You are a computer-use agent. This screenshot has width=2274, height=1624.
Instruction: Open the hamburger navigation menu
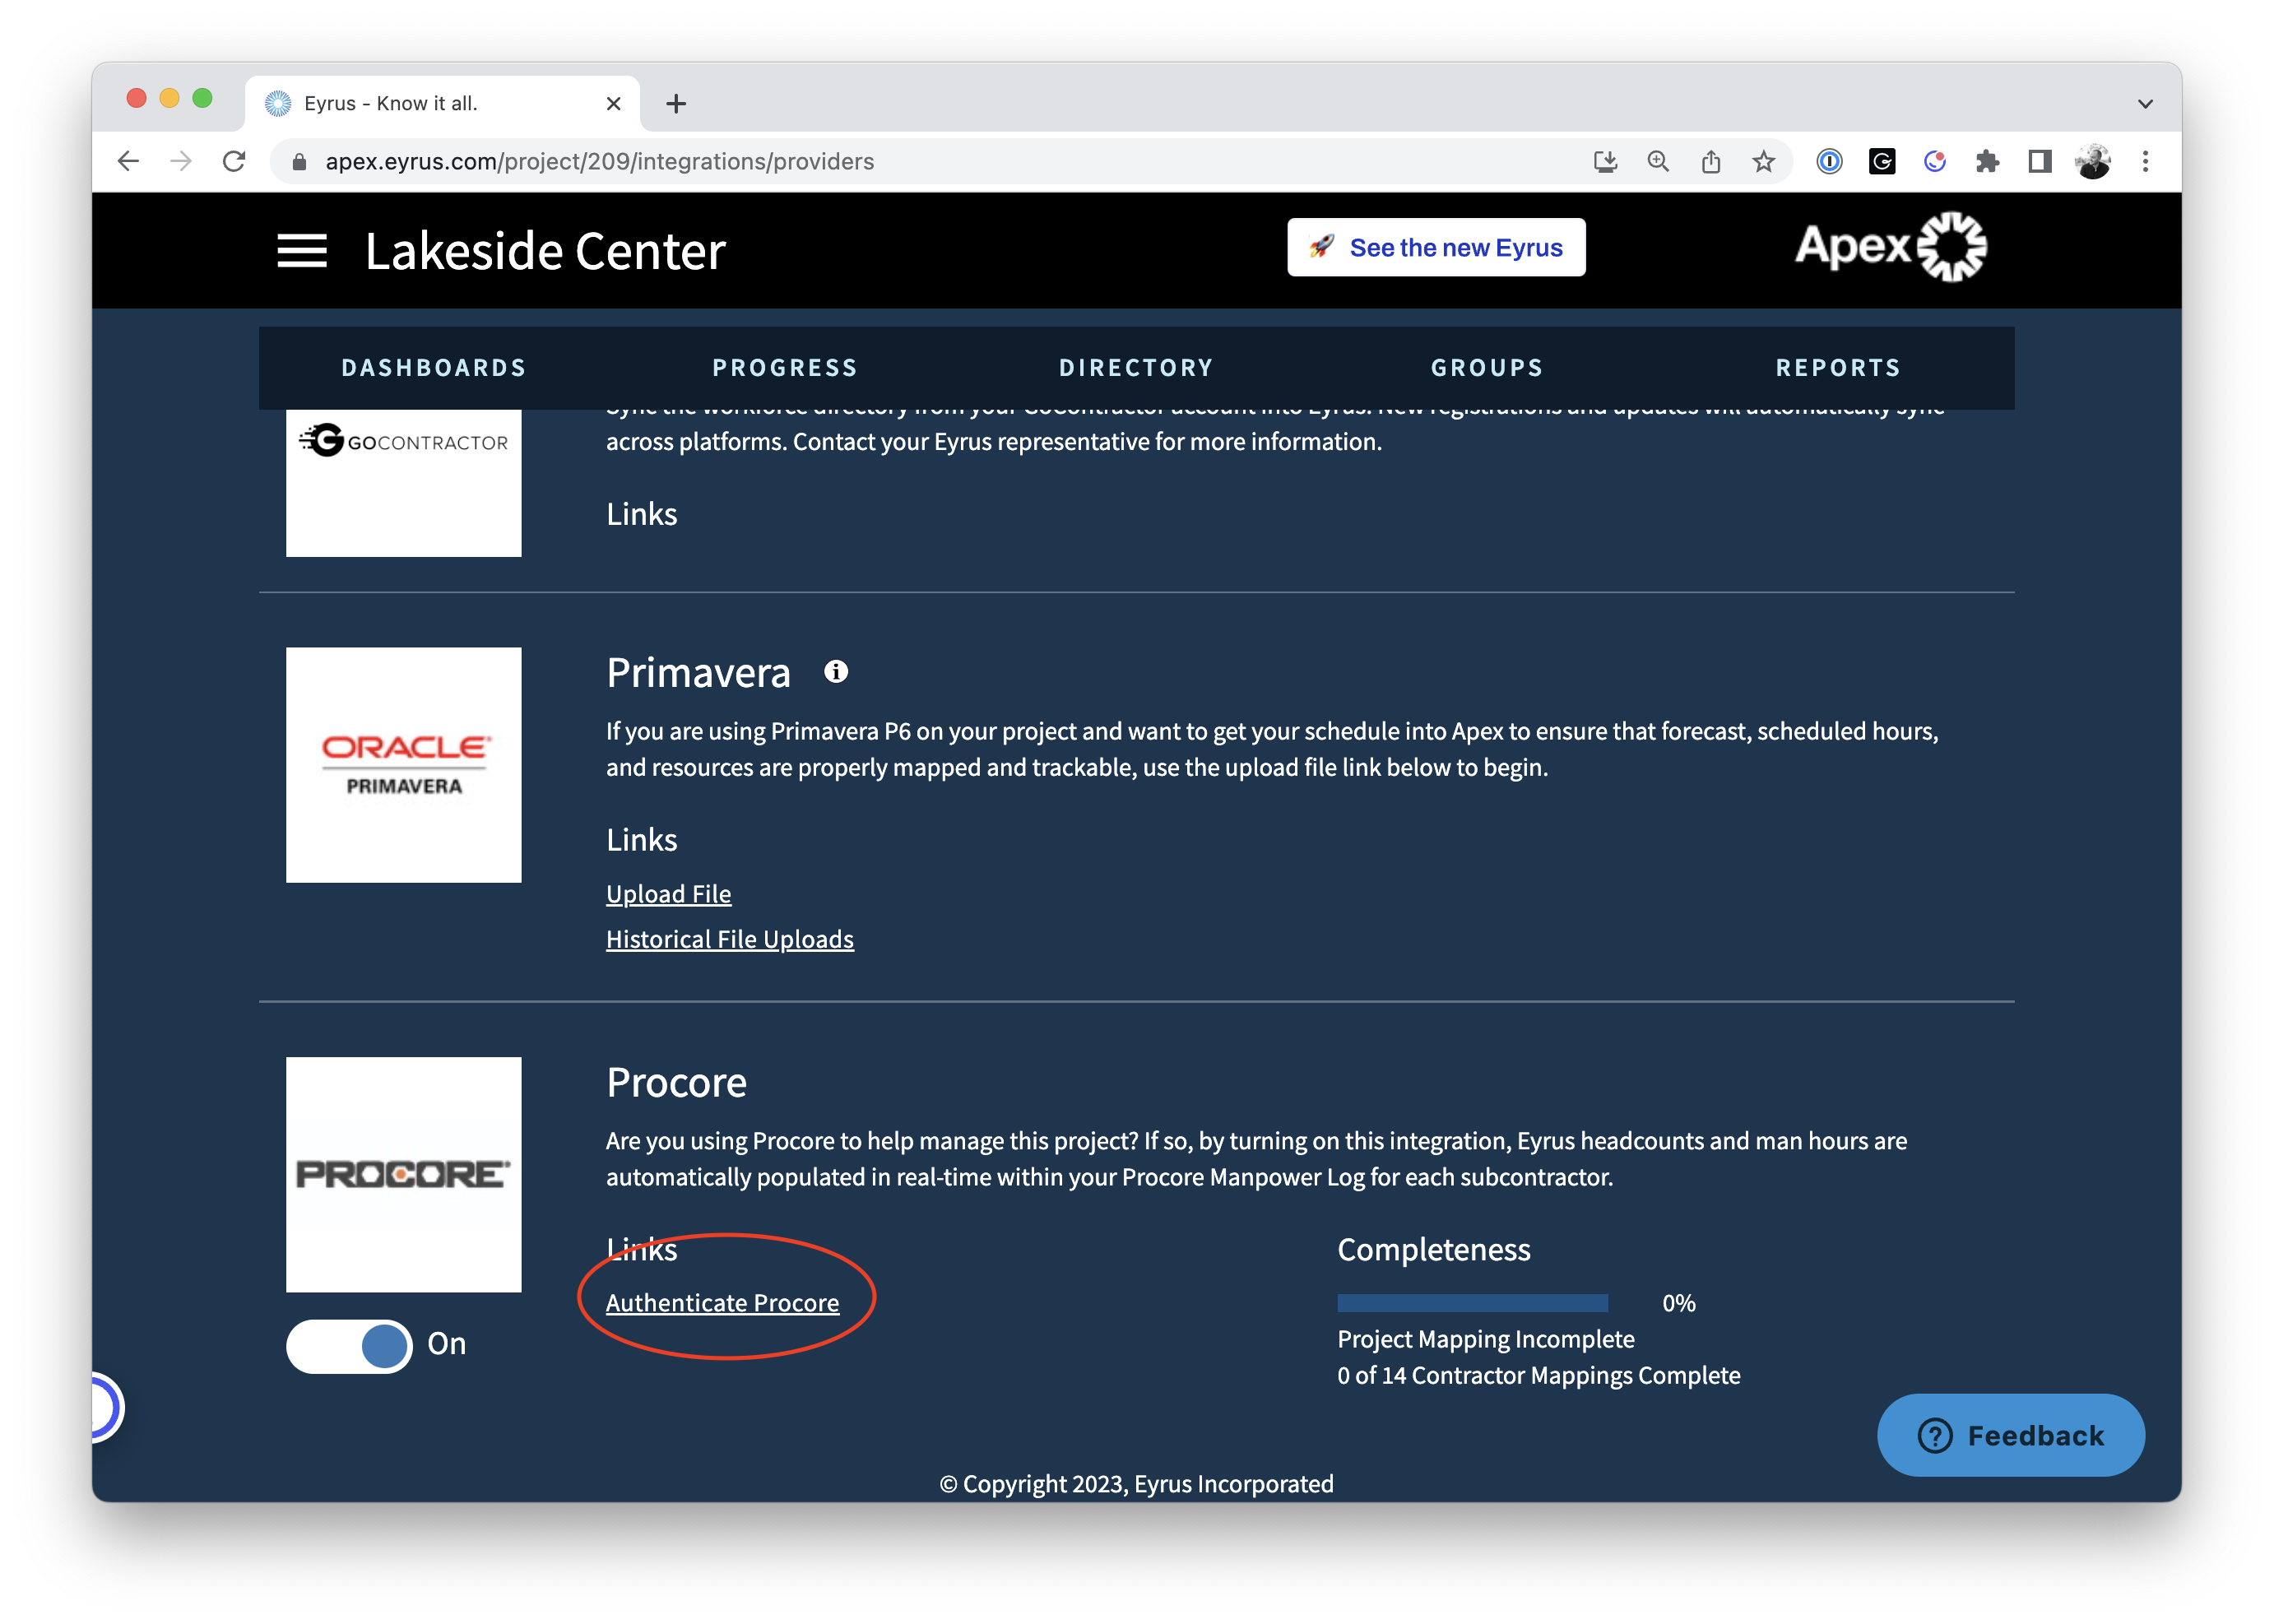[x=302, y=251]
